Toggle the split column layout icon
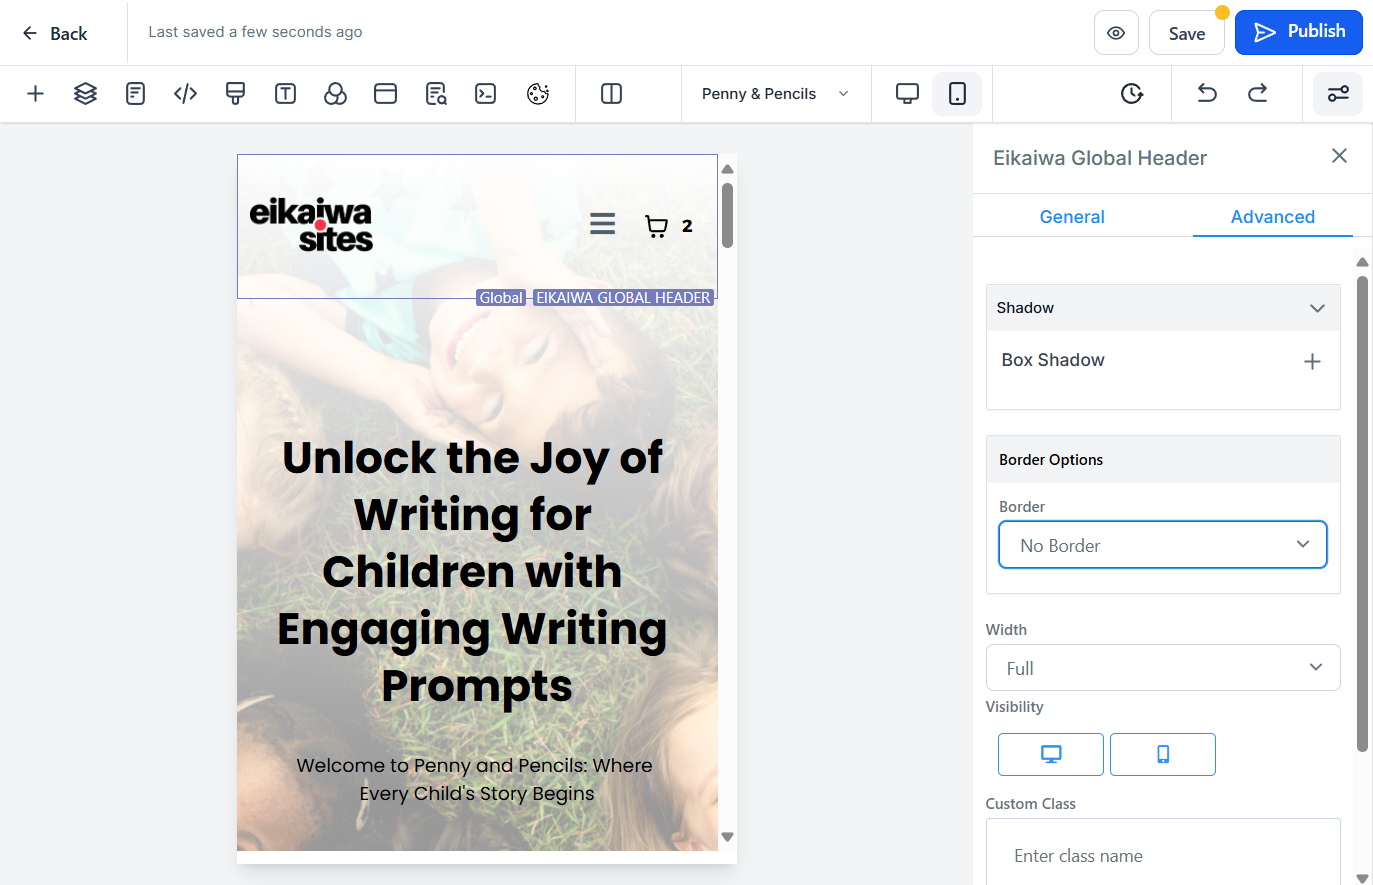1373x885 pixels. (611, 94)
